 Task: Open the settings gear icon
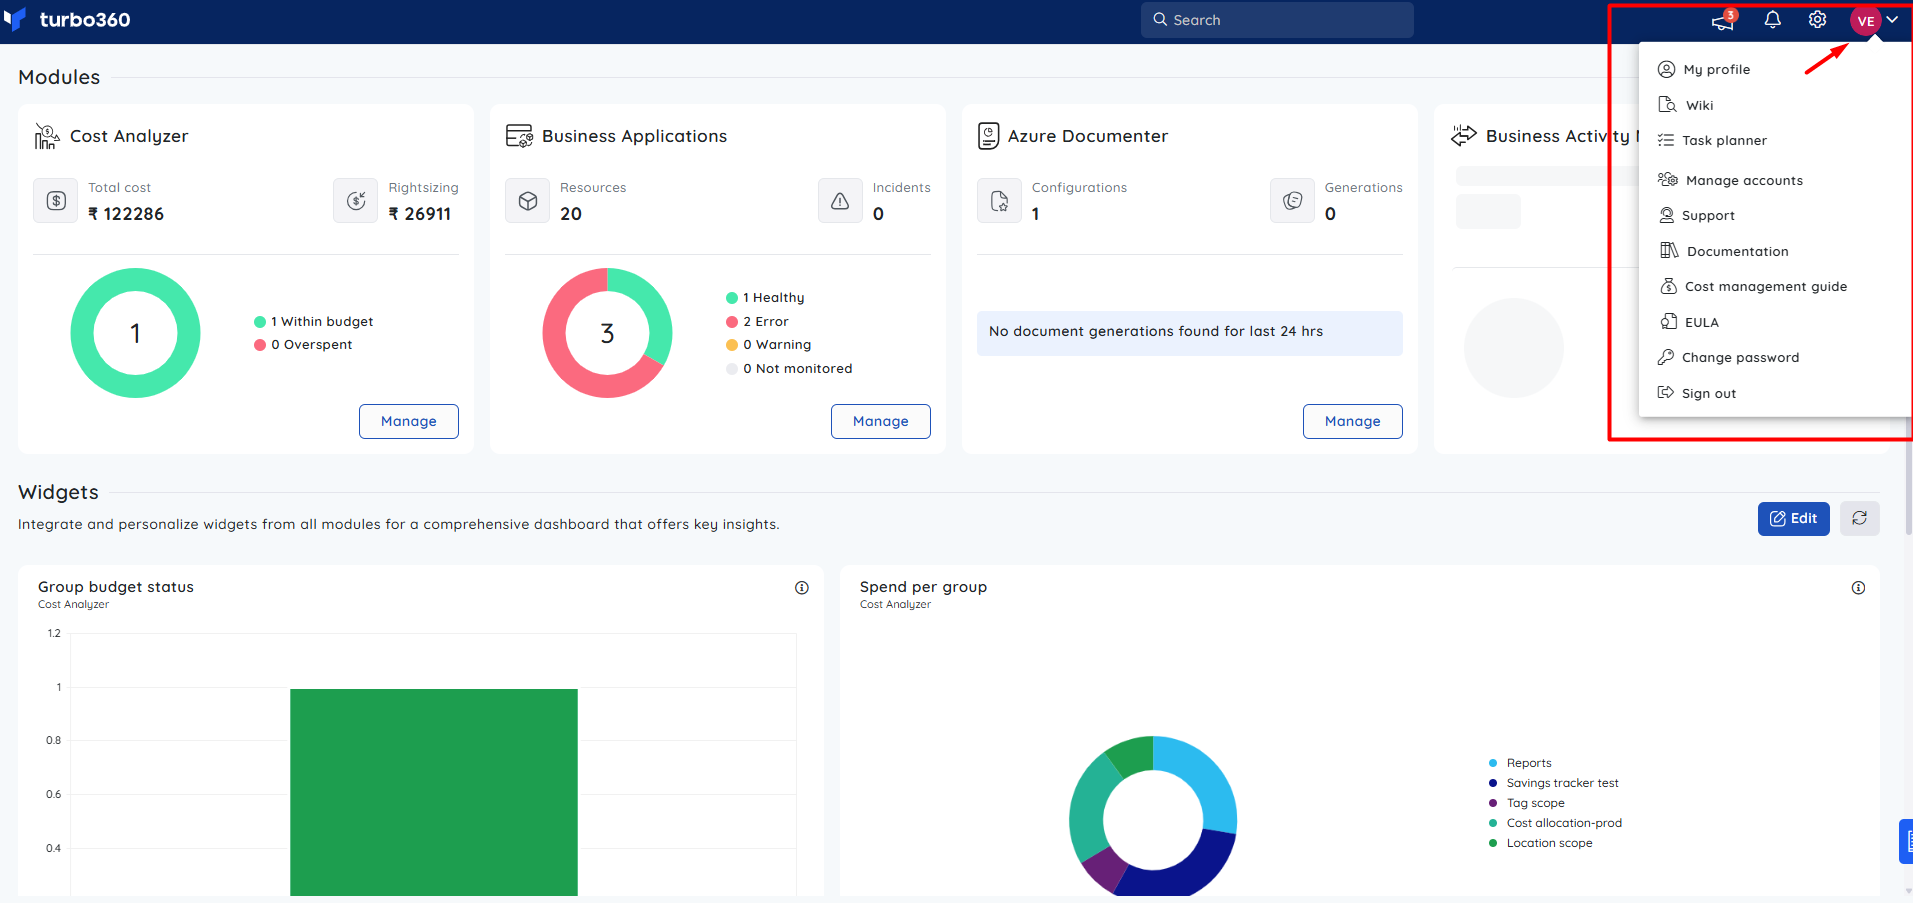click(x=1817, y=20)
